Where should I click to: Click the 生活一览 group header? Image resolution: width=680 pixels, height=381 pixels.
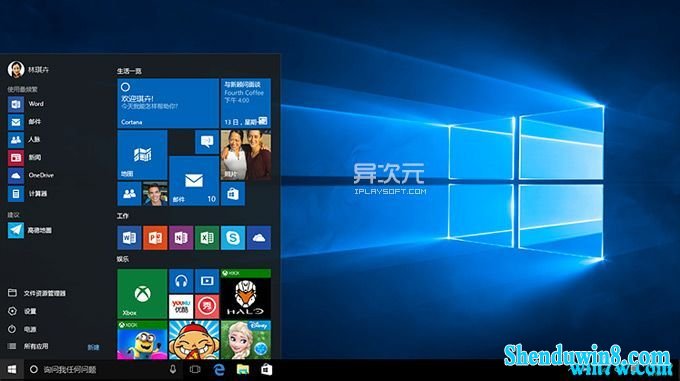[129, 71]
